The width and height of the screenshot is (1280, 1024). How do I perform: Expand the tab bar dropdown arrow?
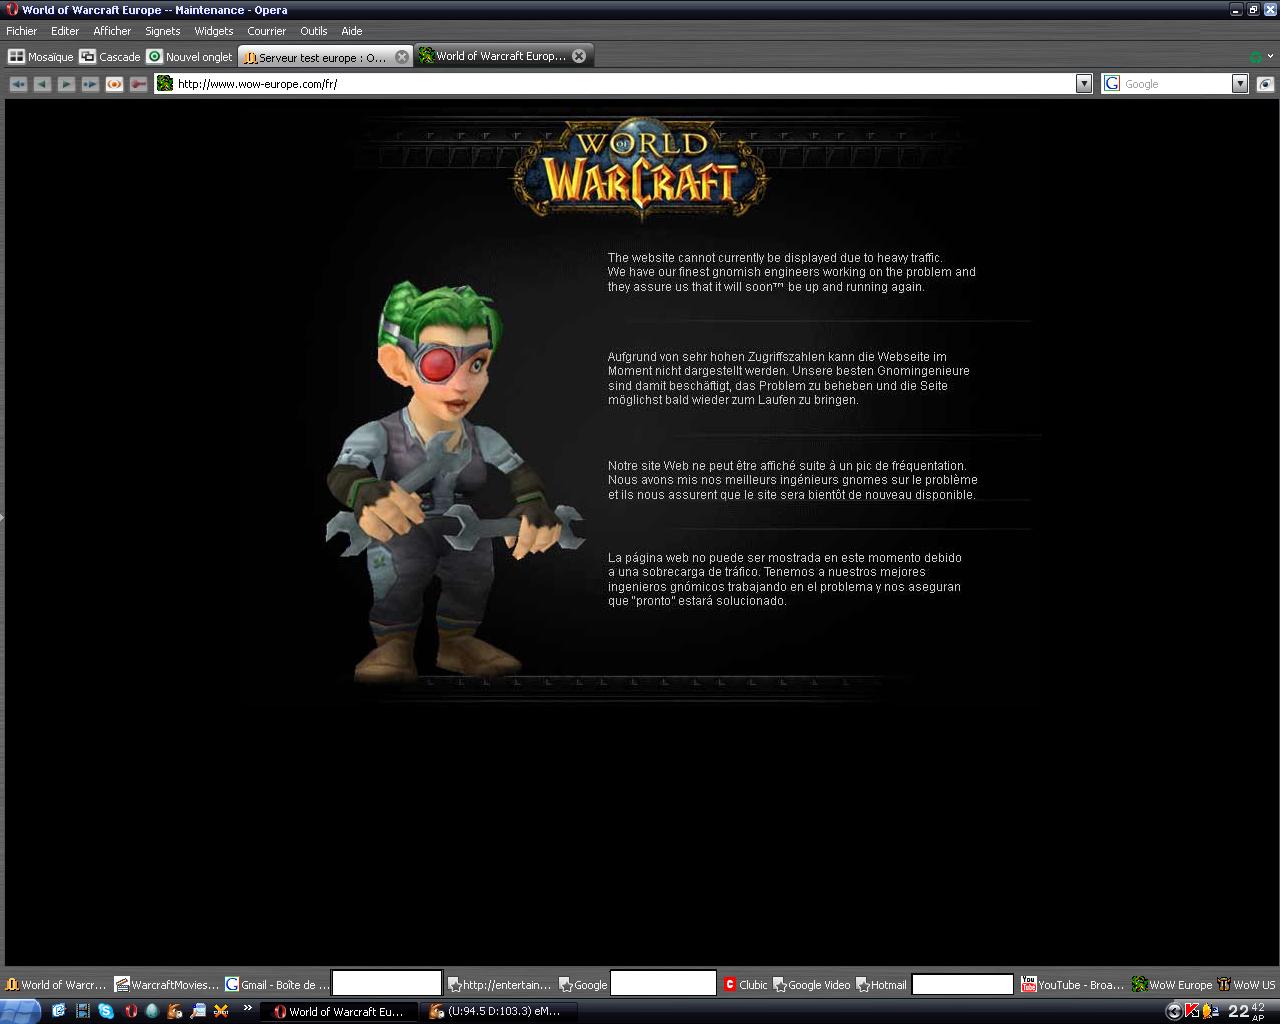pyautogui.click(x=1271, y=57)
